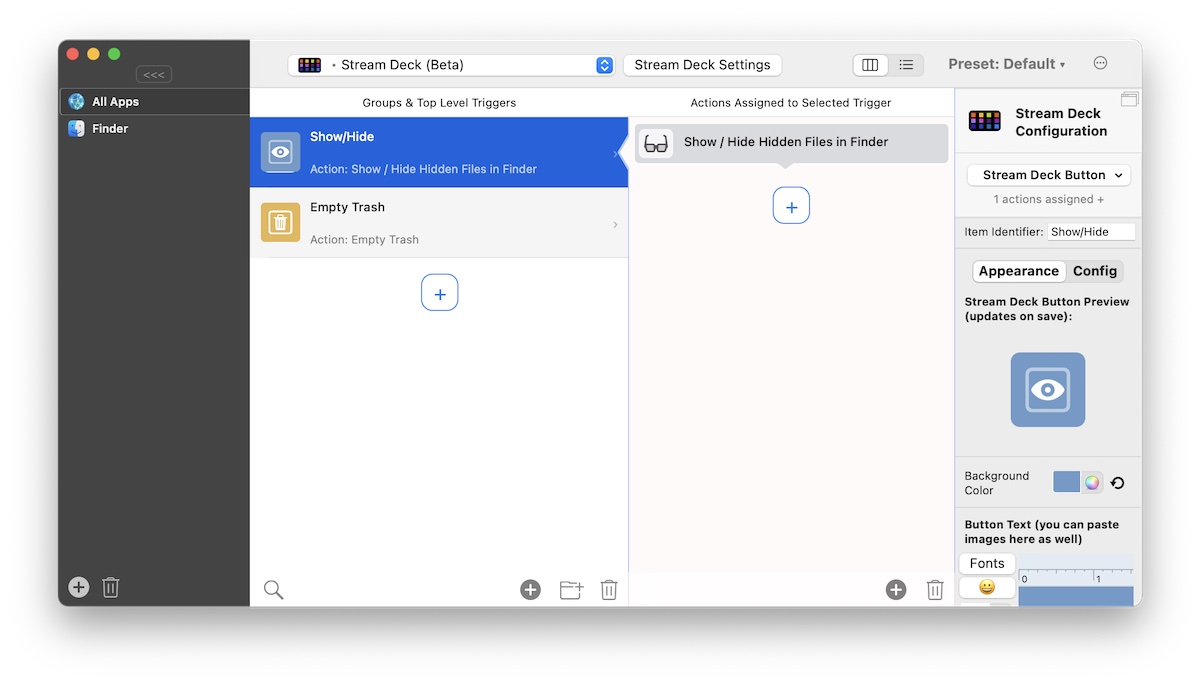Add a new app with the sidebar plus icon
This screenshot has height=683, width=1200.
(x=78, y=588)
